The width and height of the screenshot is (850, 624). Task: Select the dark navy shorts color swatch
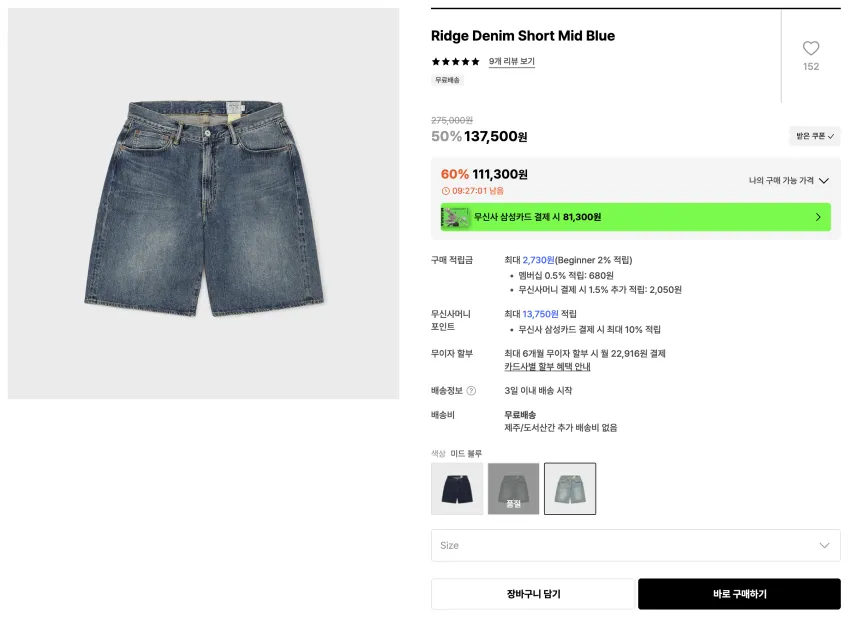457,488
